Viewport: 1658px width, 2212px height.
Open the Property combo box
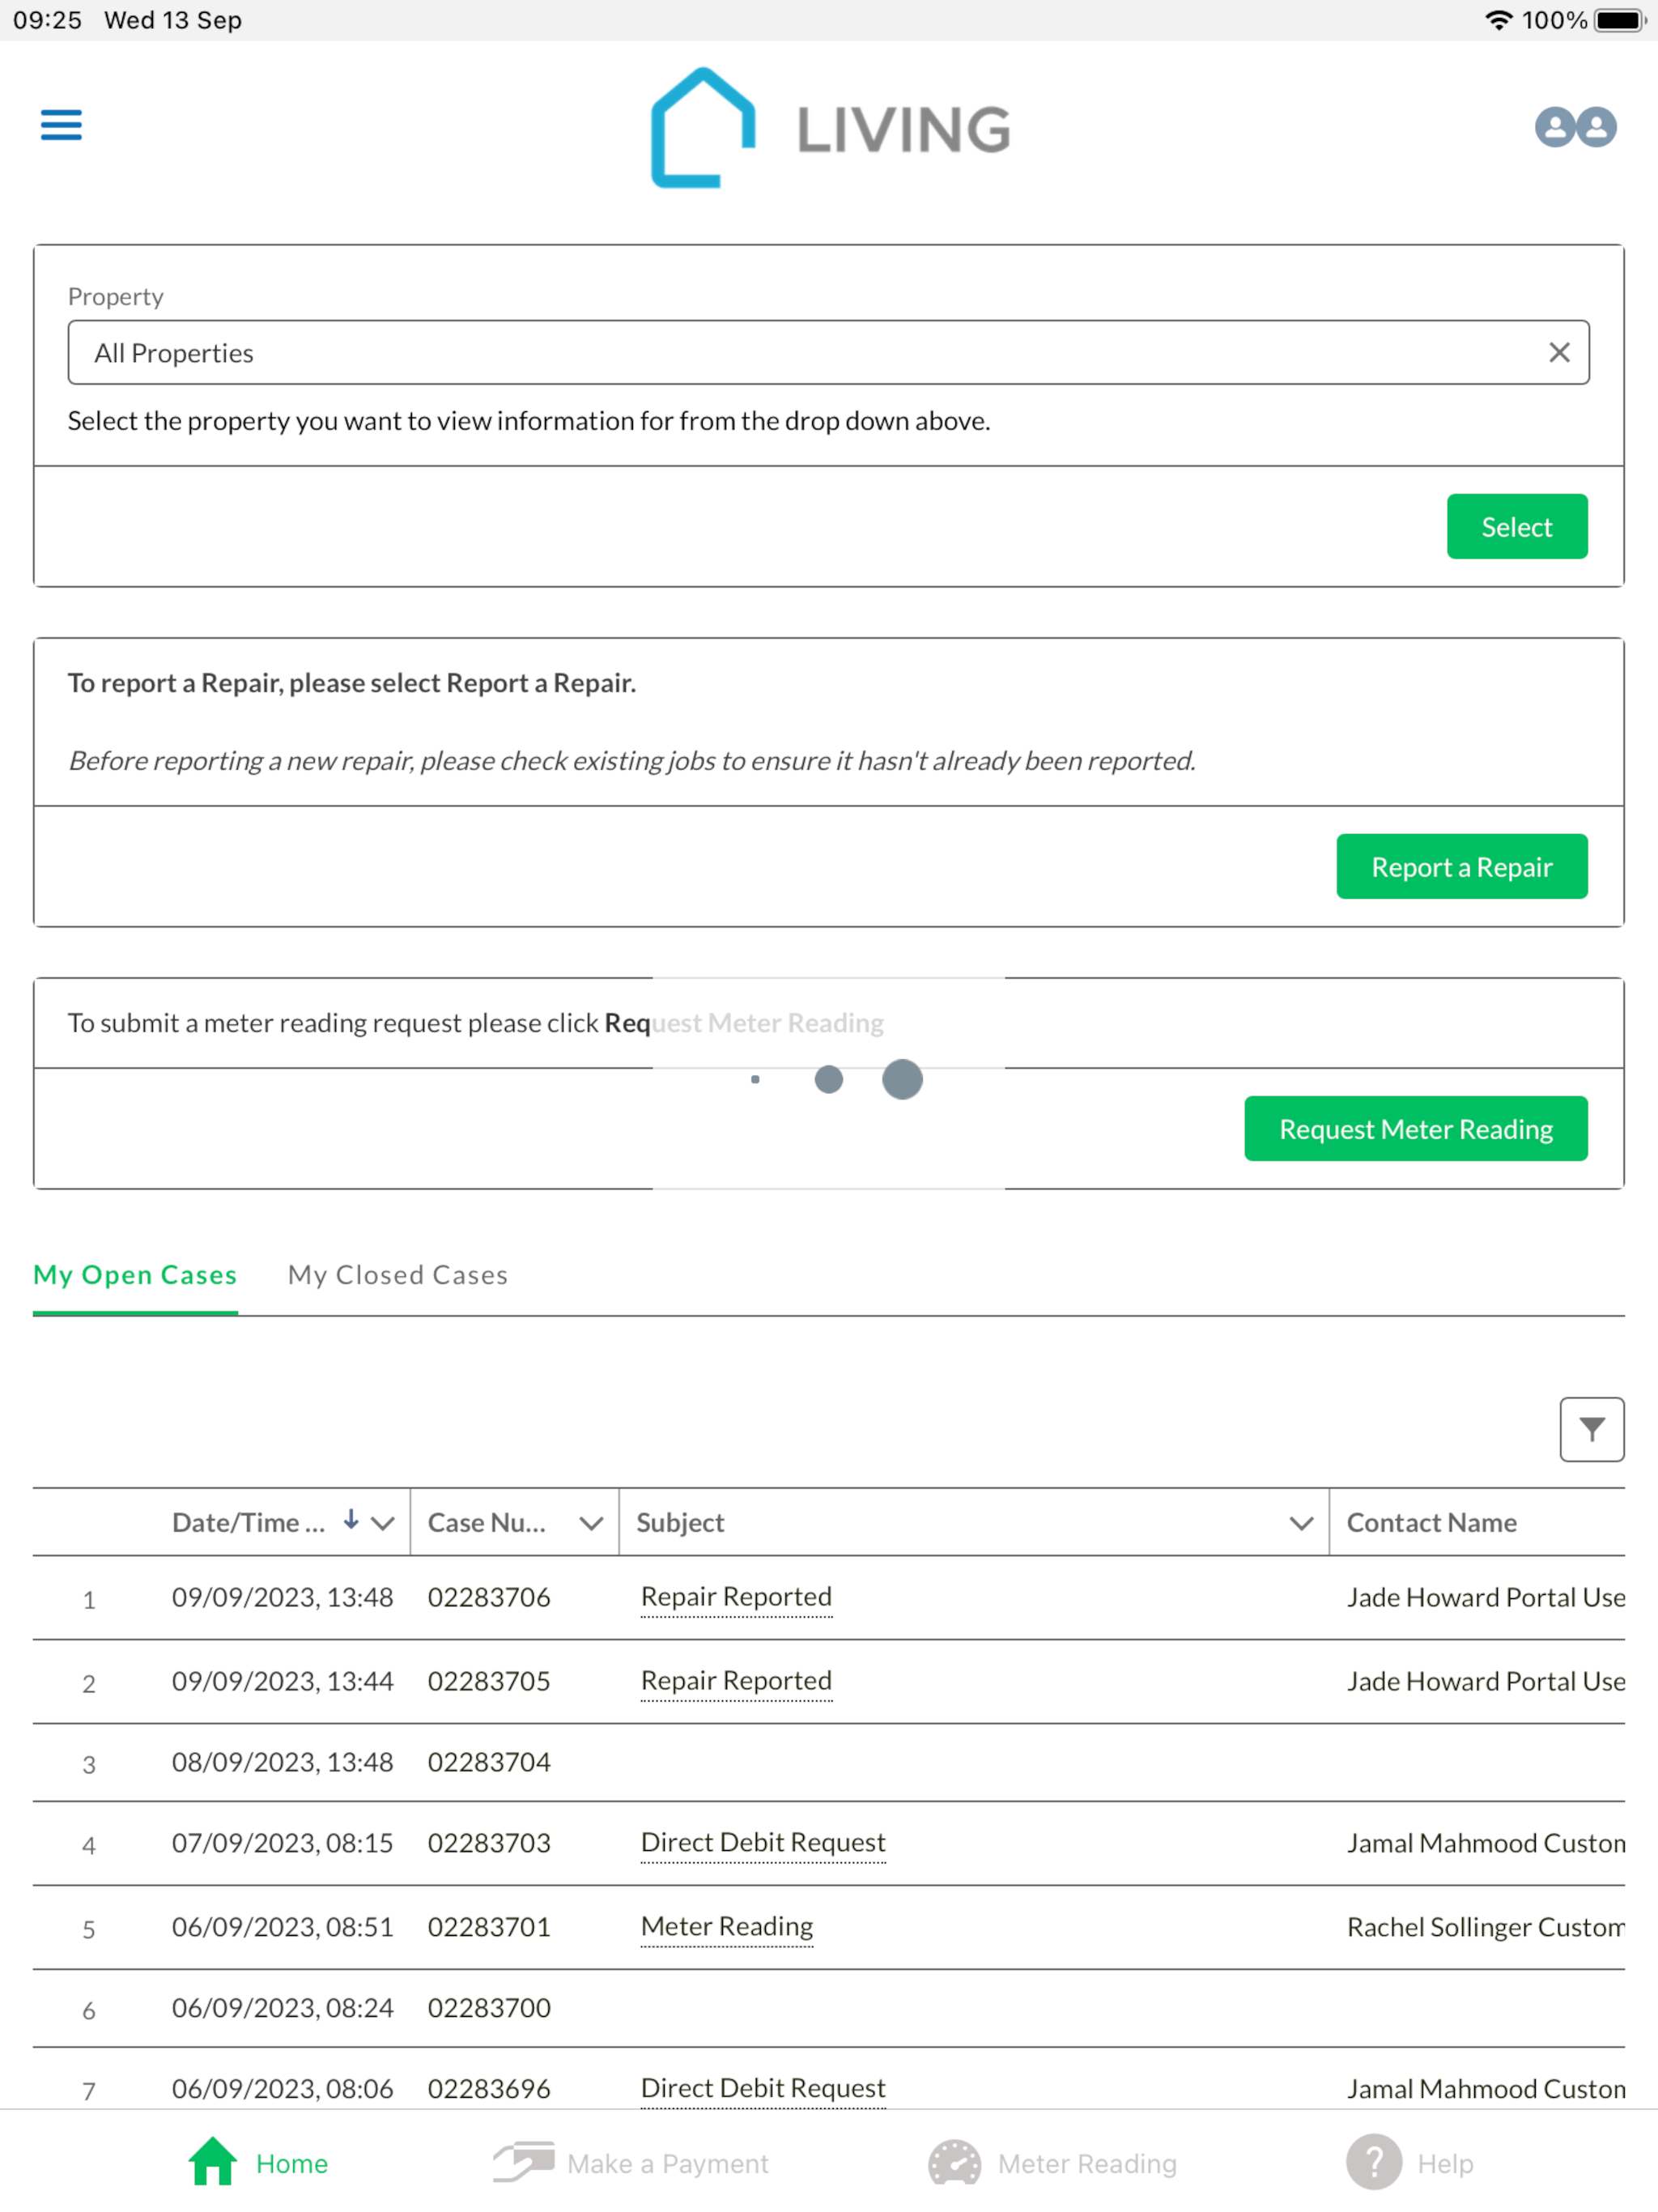tap(828, 352)
